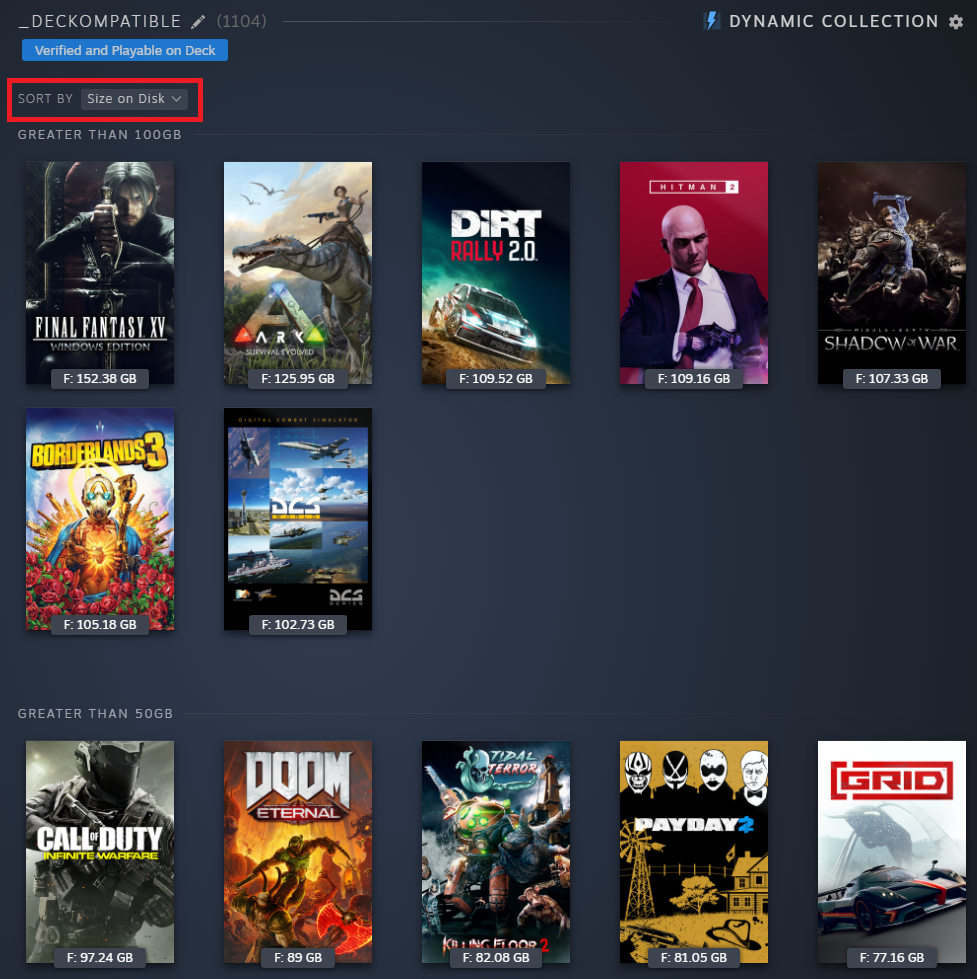Click the F: 81.05 GB size label
Screen dimensions: 977x979
coord(694,958)
